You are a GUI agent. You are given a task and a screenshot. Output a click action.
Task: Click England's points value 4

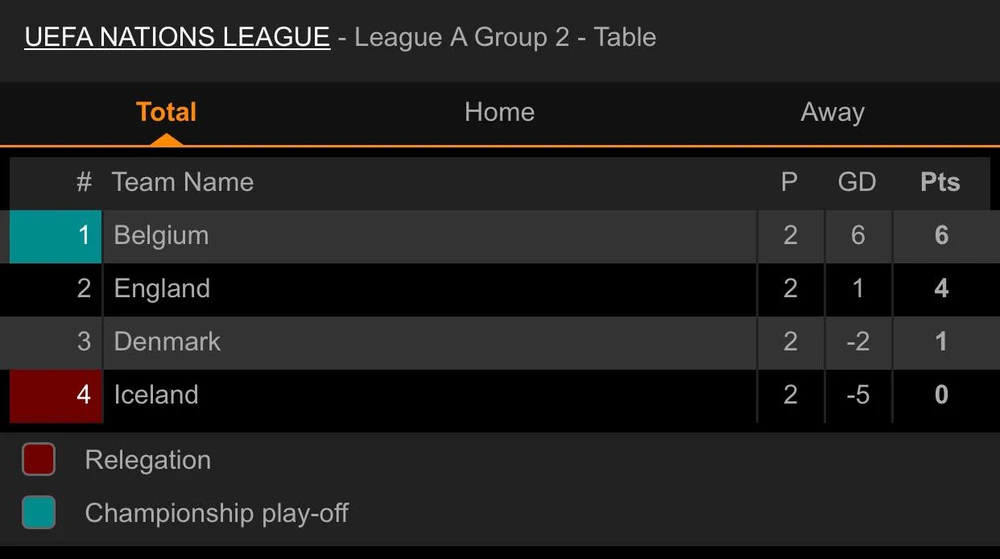tap(941, 288)
